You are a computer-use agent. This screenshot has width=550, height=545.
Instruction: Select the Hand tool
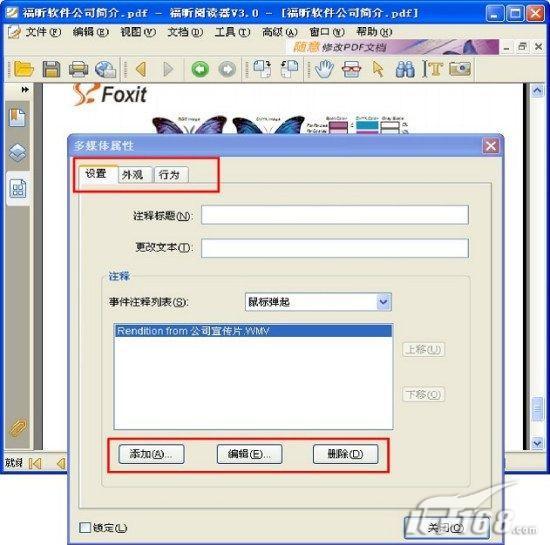tap(324, 69)
